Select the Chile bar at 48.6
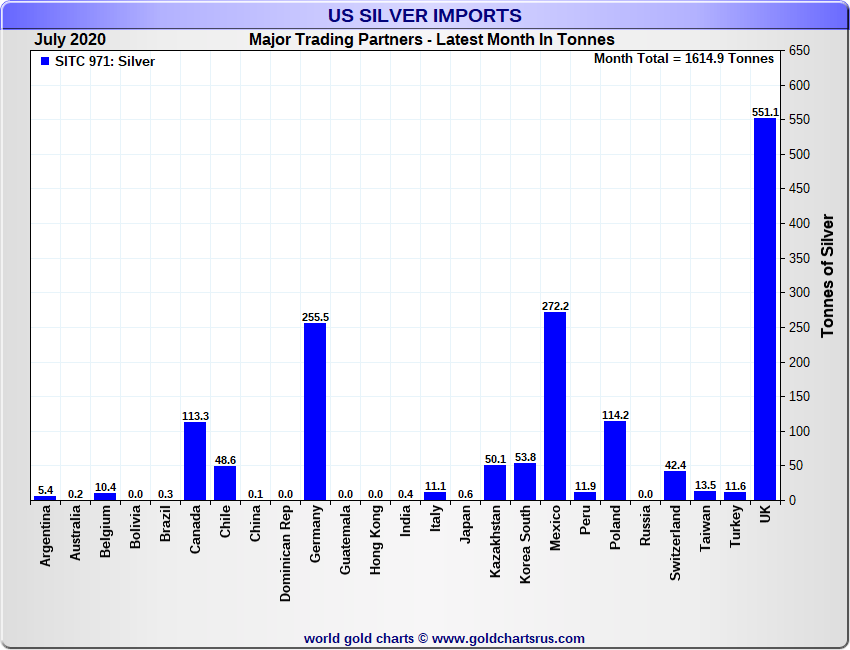Viewport: 850px width, 650px height. [225, 483]
